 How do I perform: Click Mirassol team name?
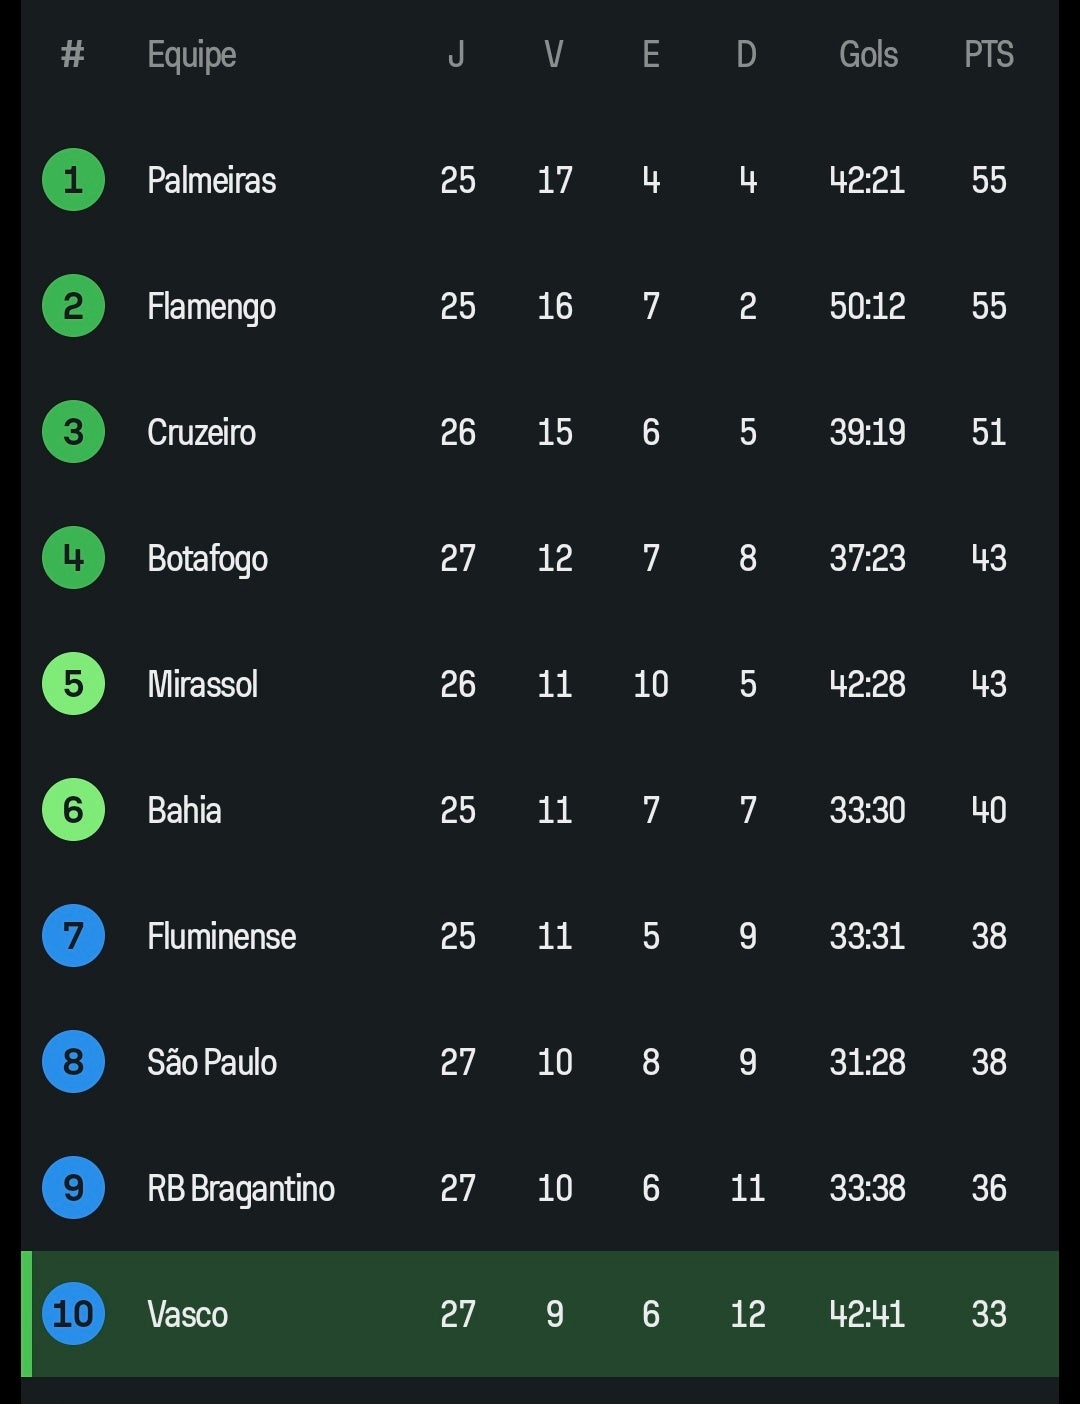pyautogui.click(x=202, y=684)
